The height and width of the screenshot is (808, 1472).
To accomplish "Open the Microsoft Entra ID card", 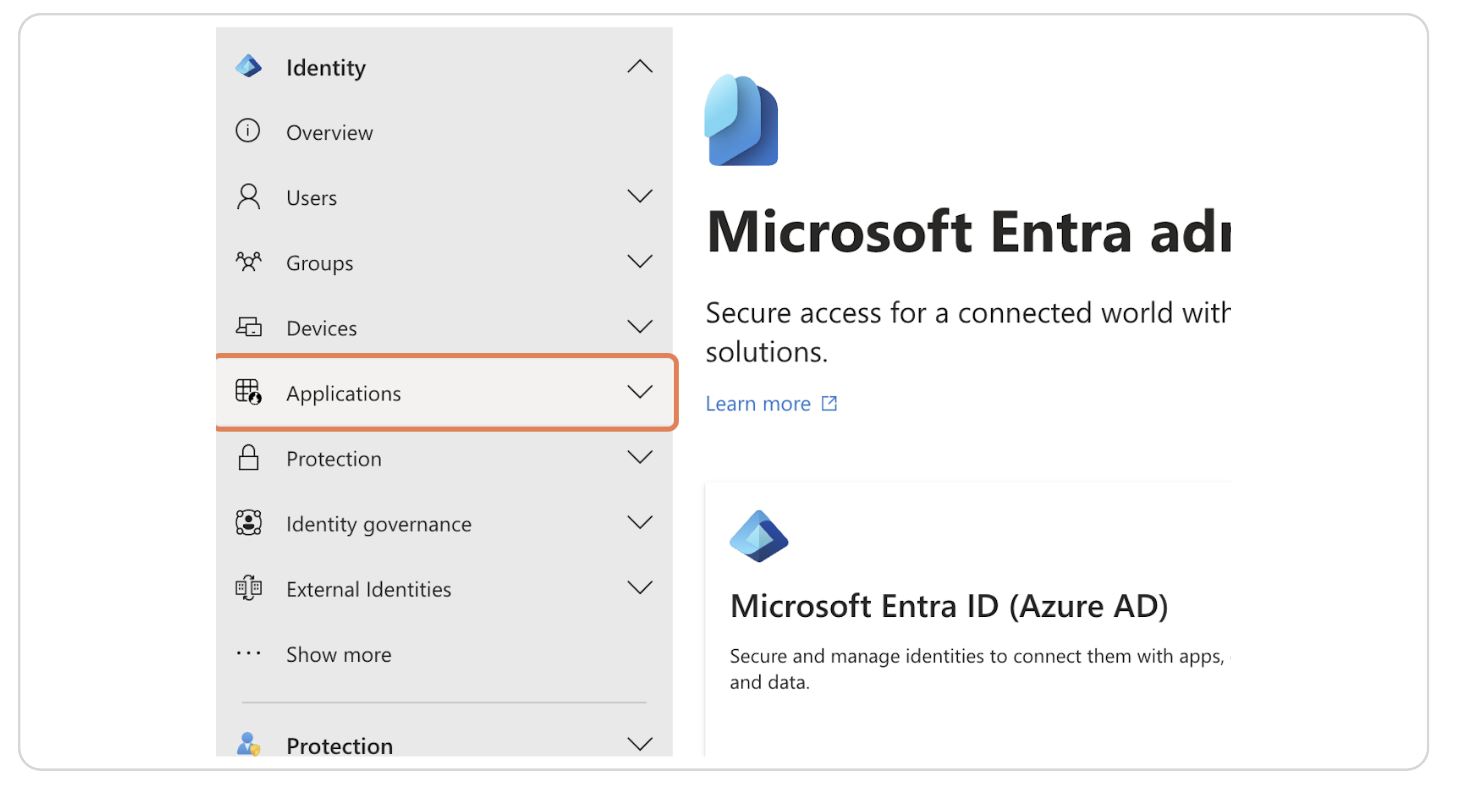I will click(x=948, y=607).
